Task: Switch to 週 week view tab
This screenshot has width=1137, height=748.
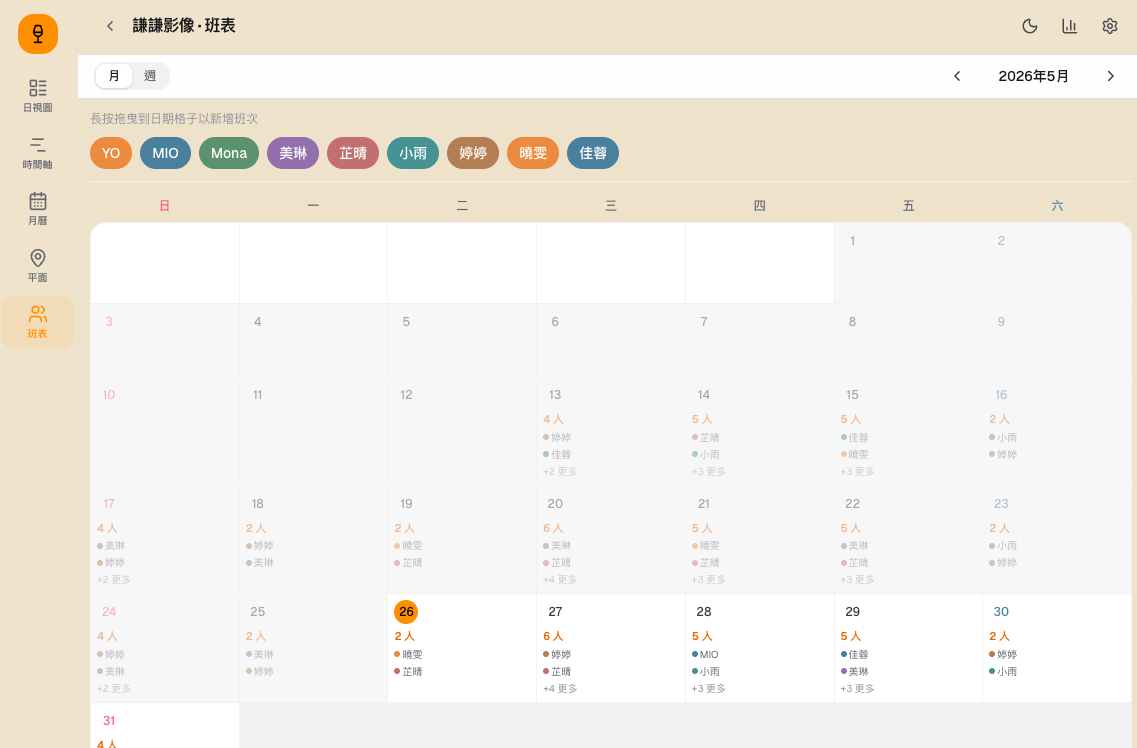Action: click(x=150, y=76)
